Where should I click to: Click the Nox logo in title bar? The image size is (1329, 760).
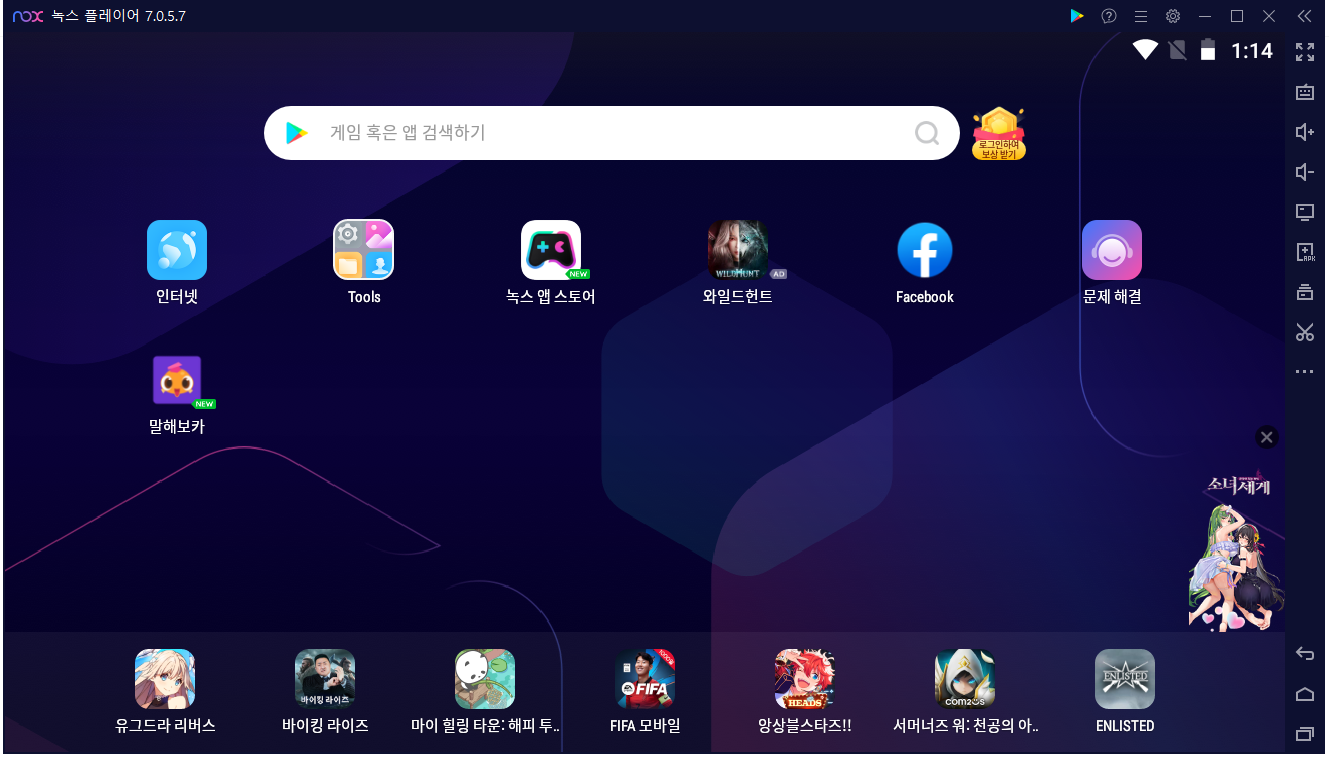click(28, 16)
